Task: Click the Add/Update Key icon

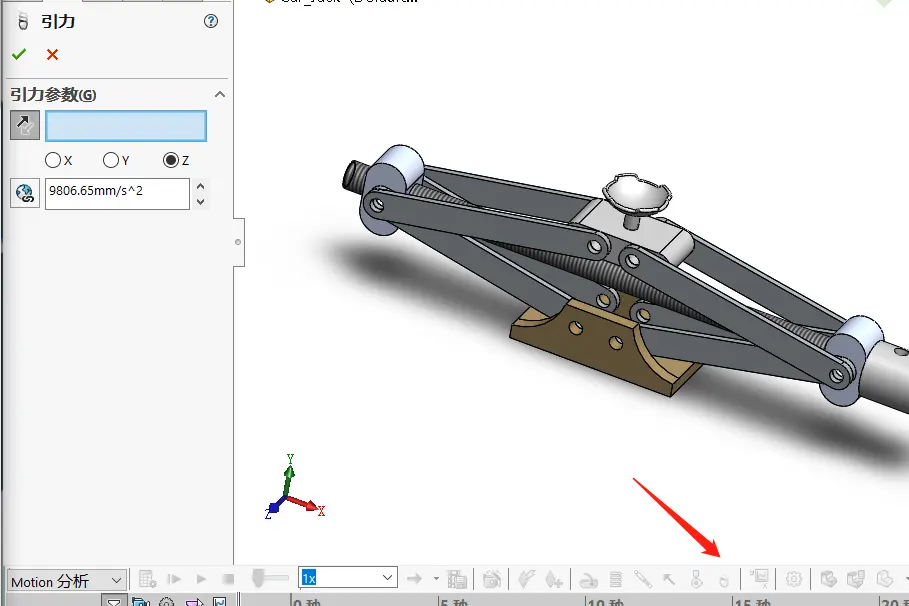Action: point(554,579)
